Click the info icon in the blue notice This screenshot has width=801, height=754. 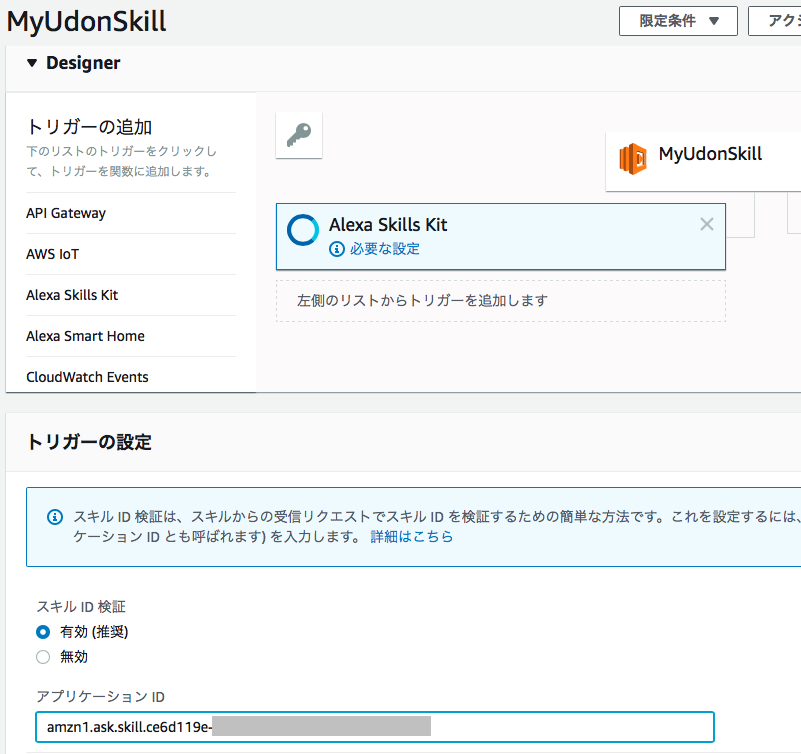point(55,517)
